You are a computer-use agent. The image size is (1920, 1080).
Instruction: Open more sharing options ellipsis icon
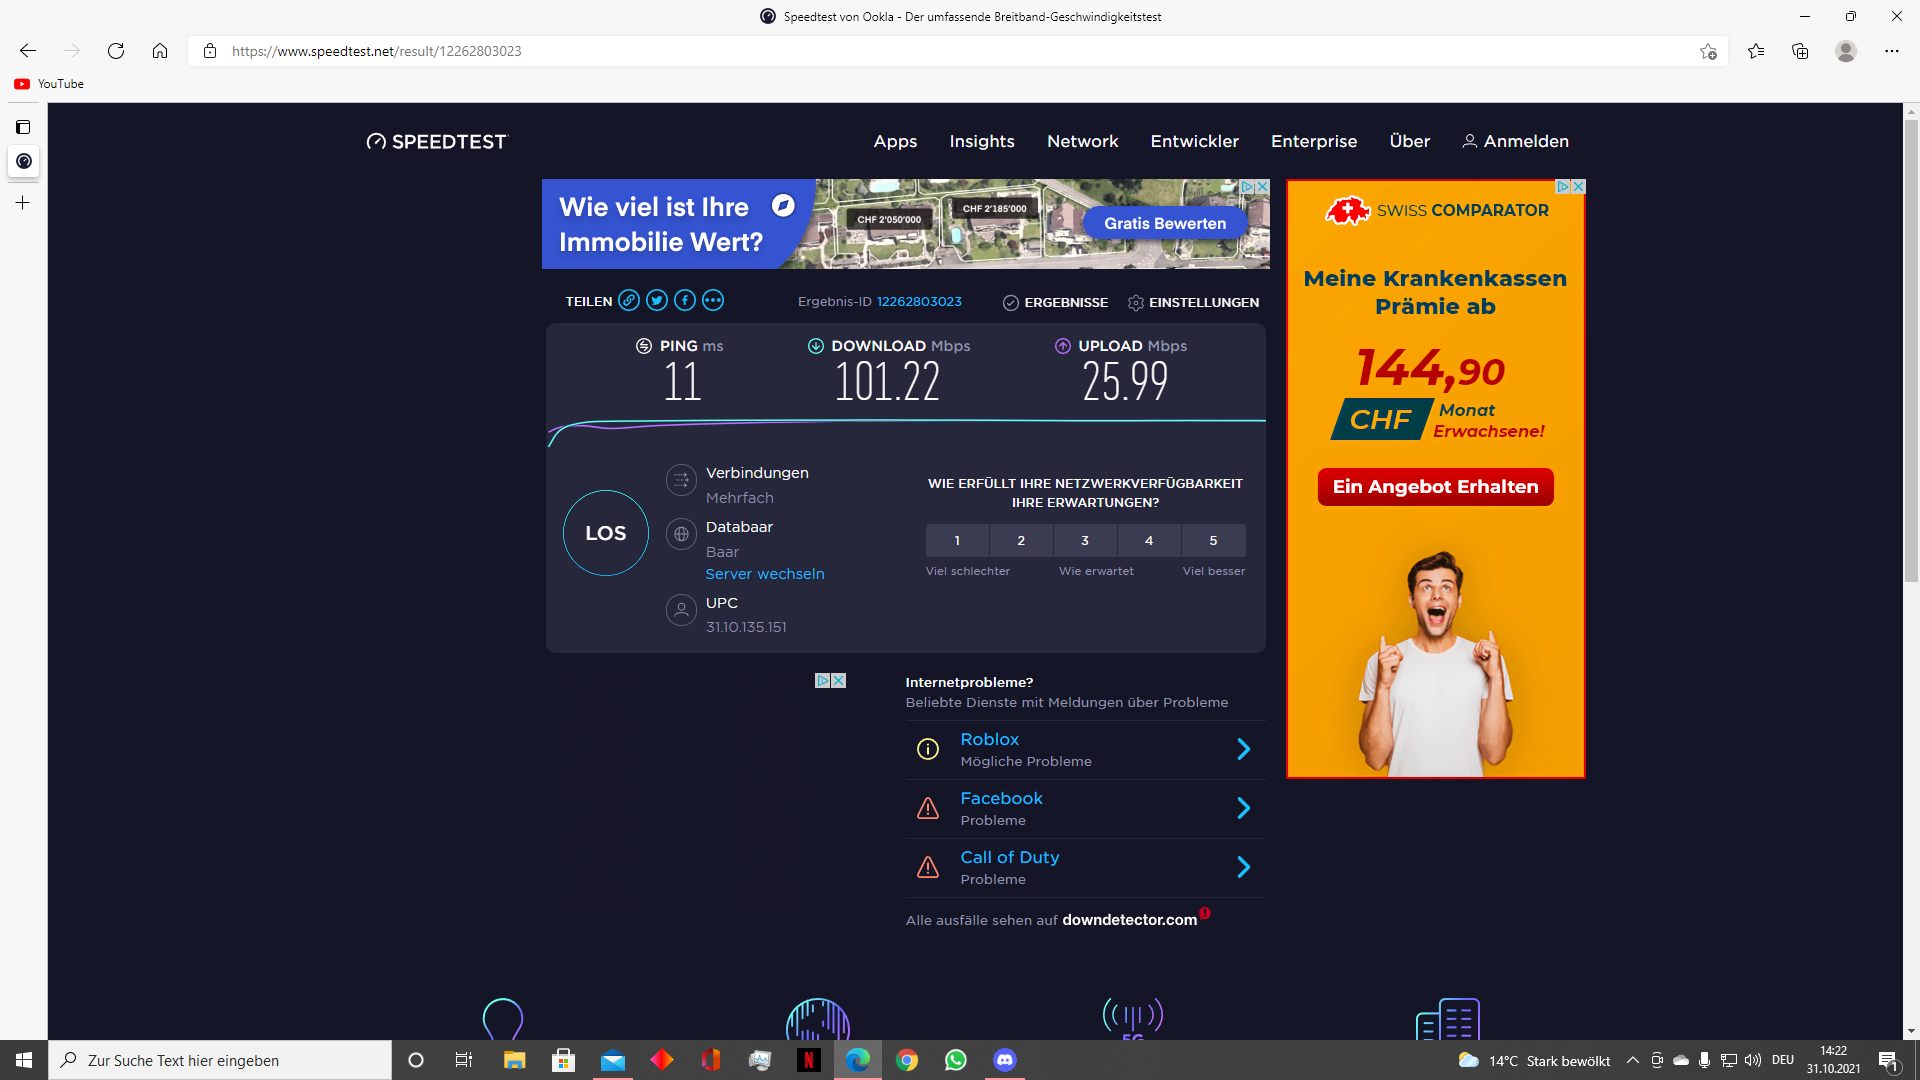(713, 300)
